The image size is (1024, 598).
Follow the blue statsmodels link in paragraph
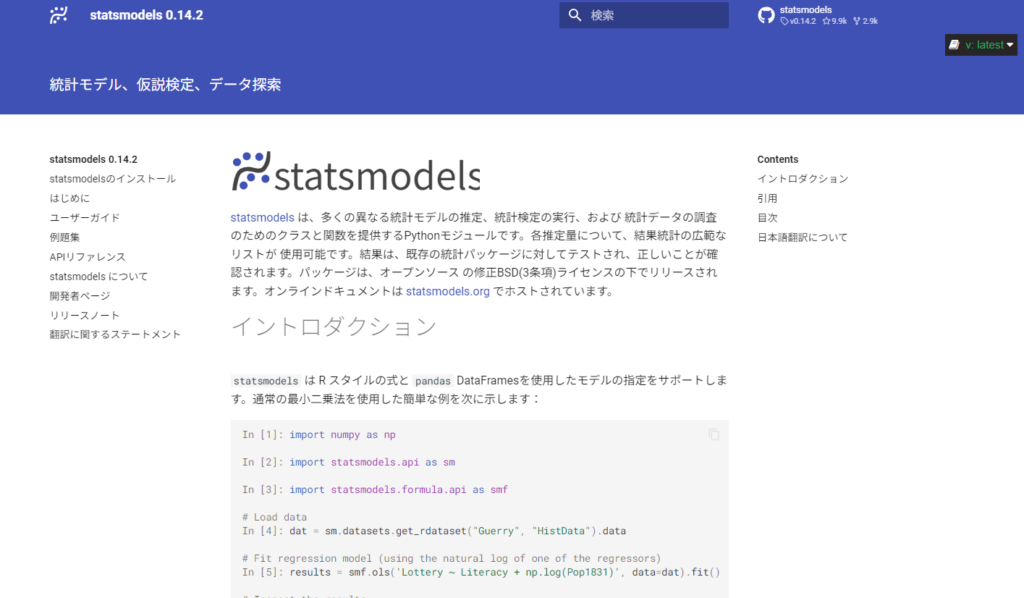[x=263, y=217]
